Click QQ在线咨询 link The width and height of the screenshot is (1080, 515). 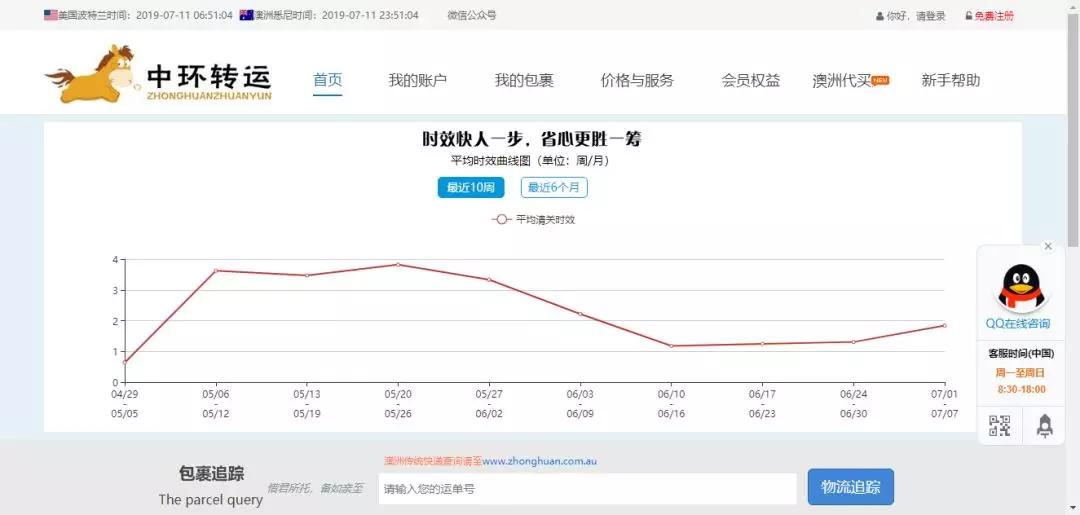tap(1018, 324)
